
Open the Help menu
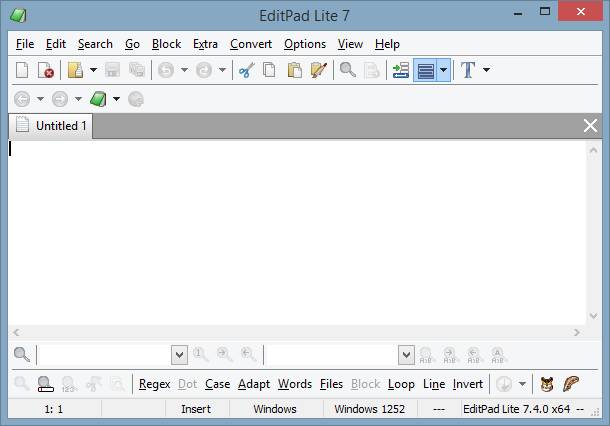pyautogui.click(x=387, y=44)
